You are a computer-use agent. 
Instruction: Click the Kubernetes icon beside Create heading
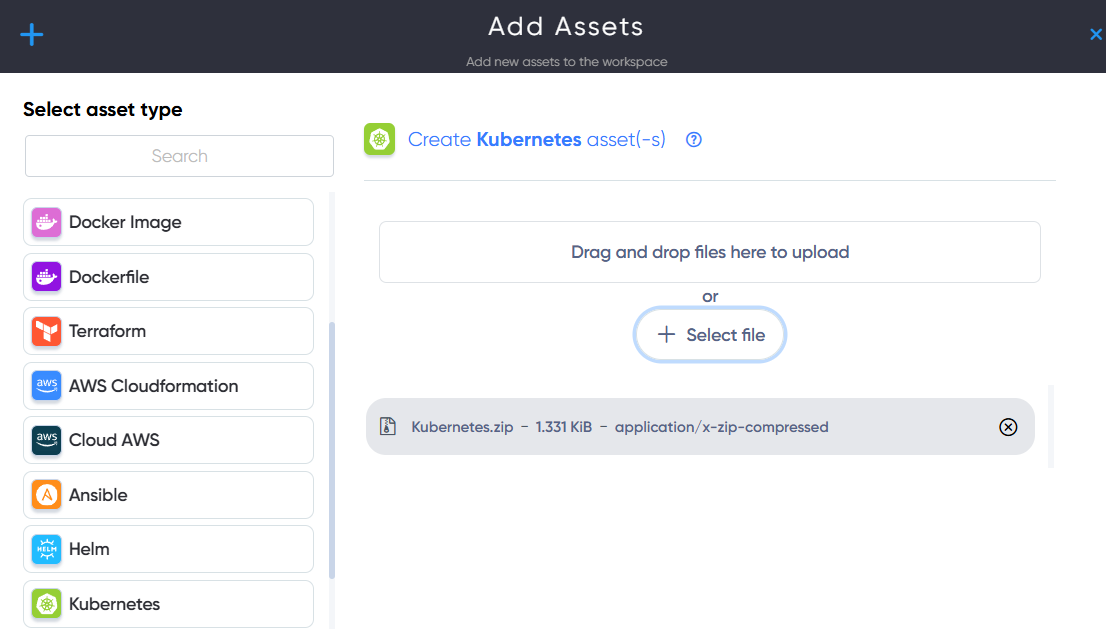(x=379, y=139)
